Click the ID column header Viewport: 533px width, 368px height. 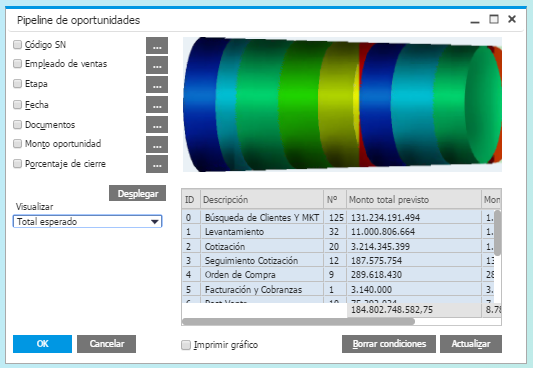(x=191, y=199)
